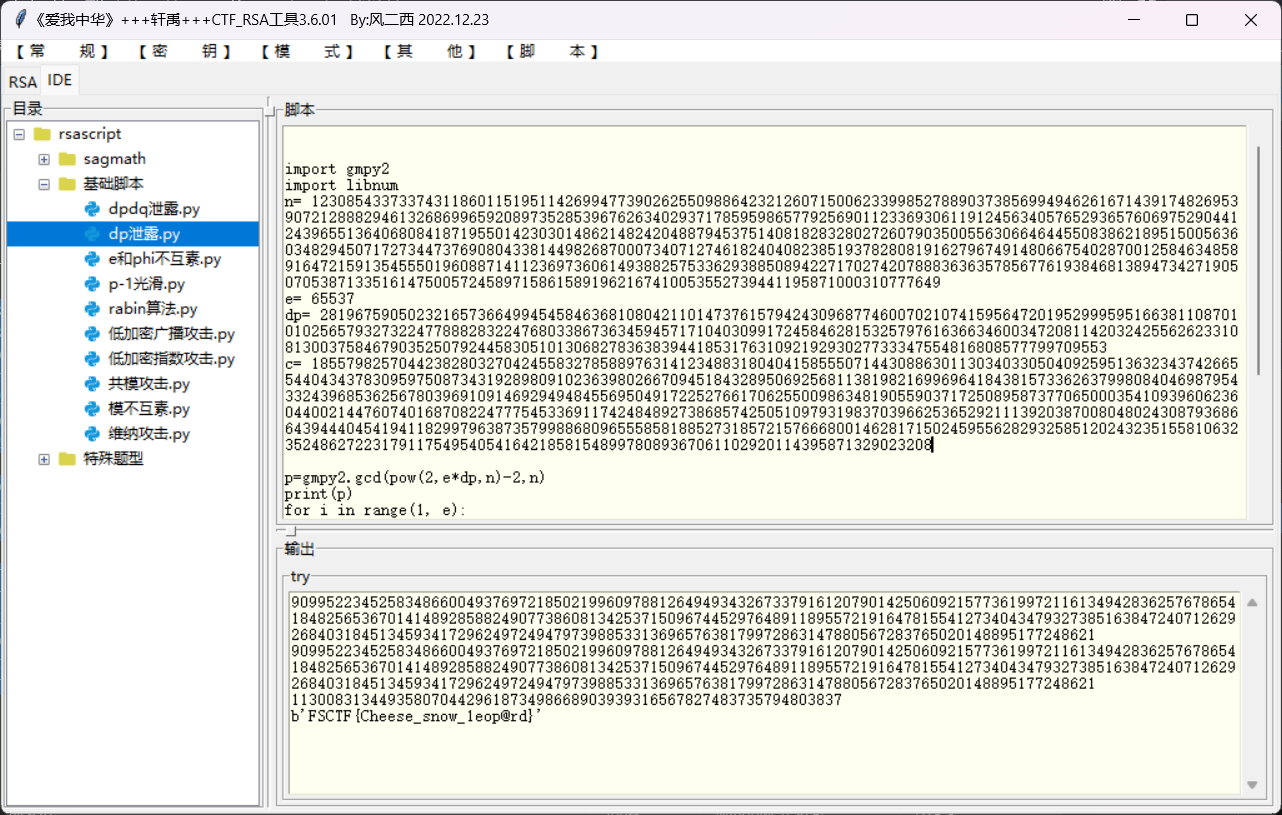Image resolution: width=1282 pixels, height=815 pixels.
Task: Click the output scroll up arrow
Action: tap(1251, 603)
